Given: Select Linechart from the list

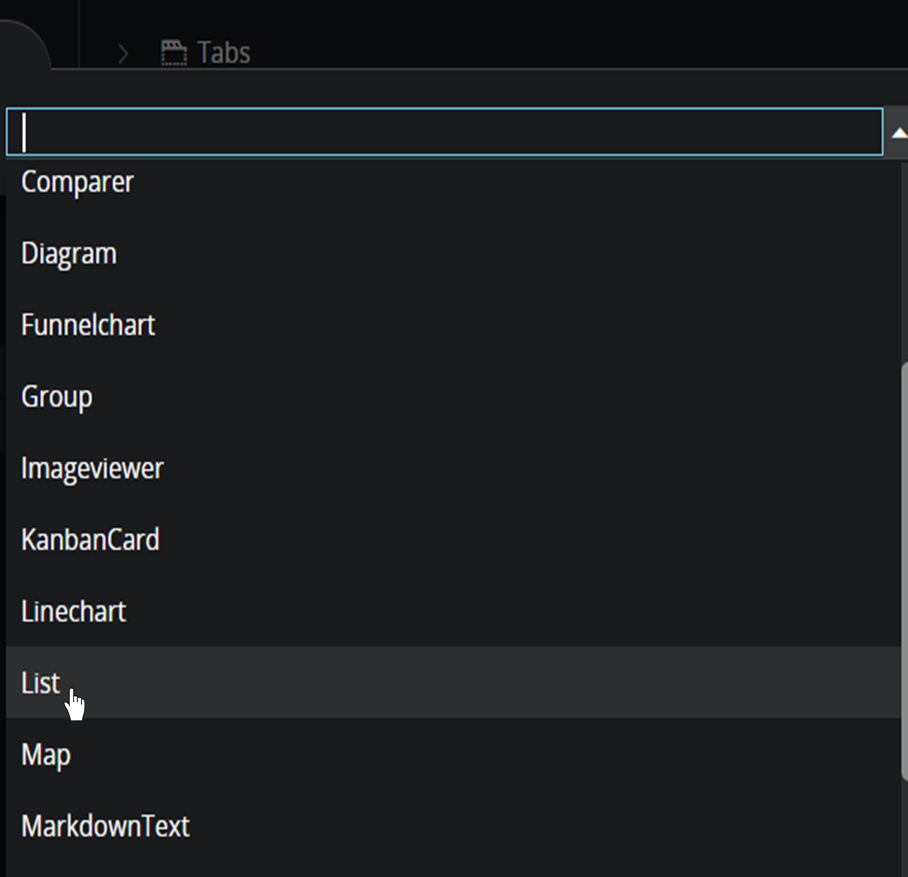Looking at the screenshot, I should point(73,611).
